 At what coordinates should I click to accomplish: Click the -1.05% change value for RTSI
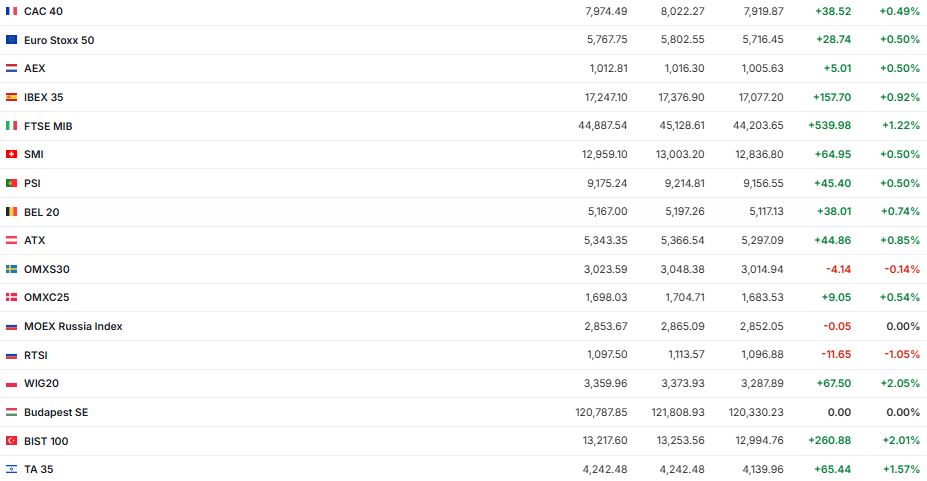[901, 355]
